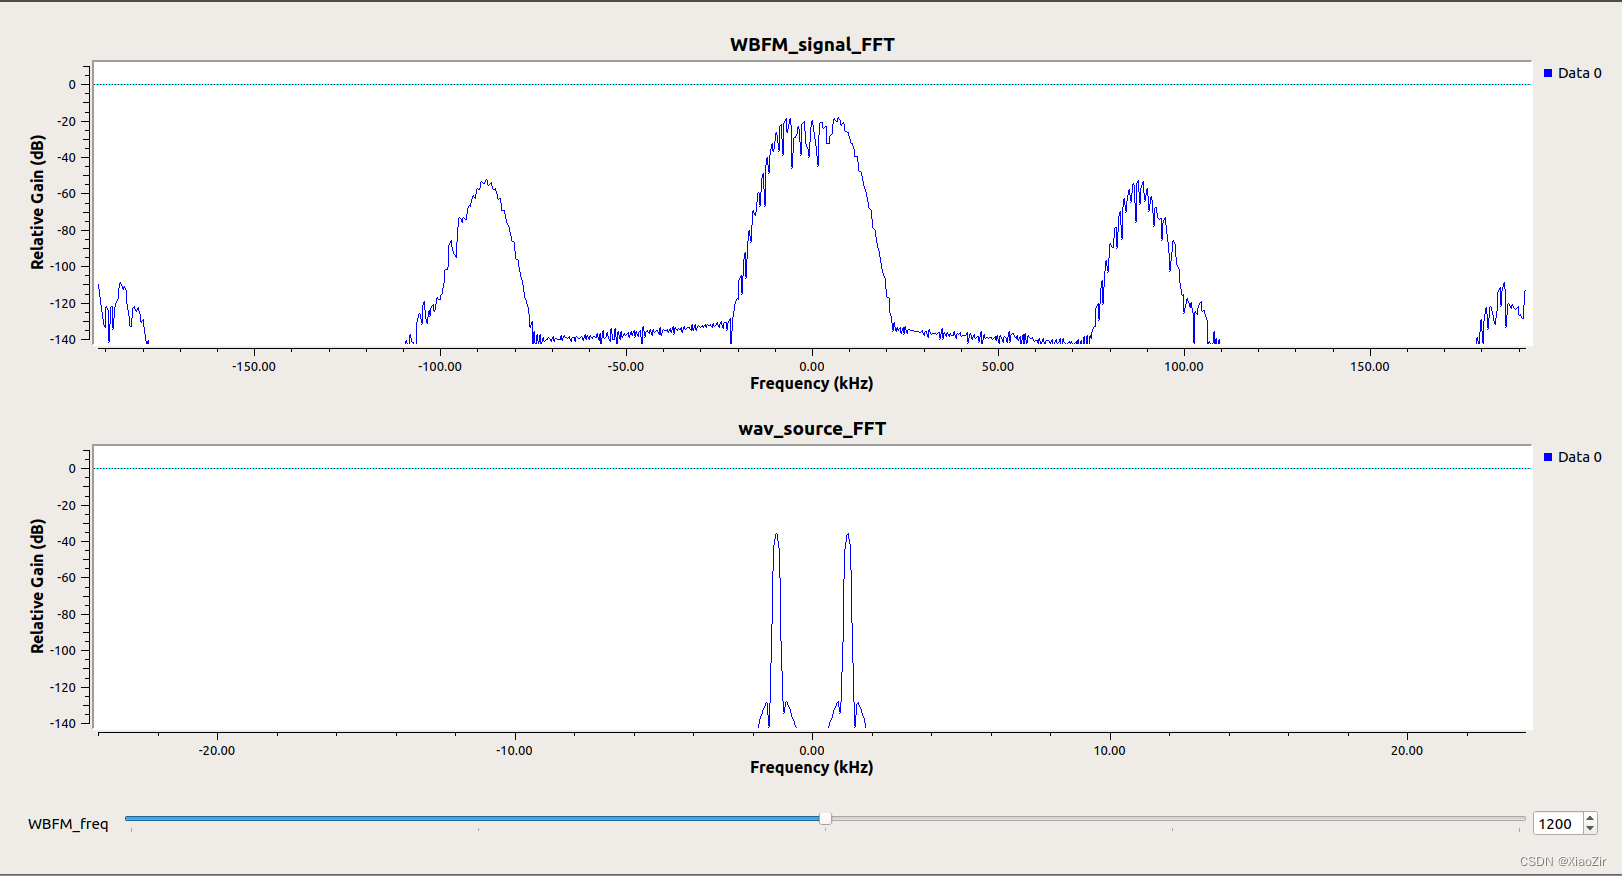Click the -150.00 tick label on WBFM frequency axis
The height and width of the screenshot is (876, 1622).
point(254,367)
